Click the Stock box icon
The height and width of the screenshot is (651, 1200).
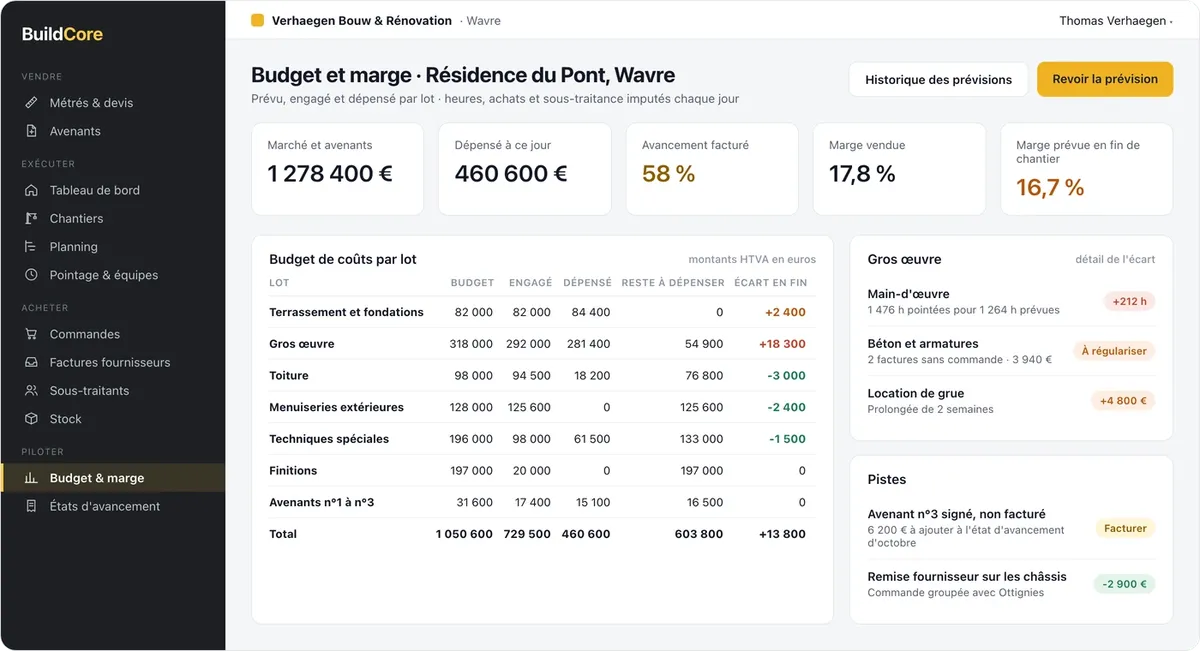(x=31, y=418)
